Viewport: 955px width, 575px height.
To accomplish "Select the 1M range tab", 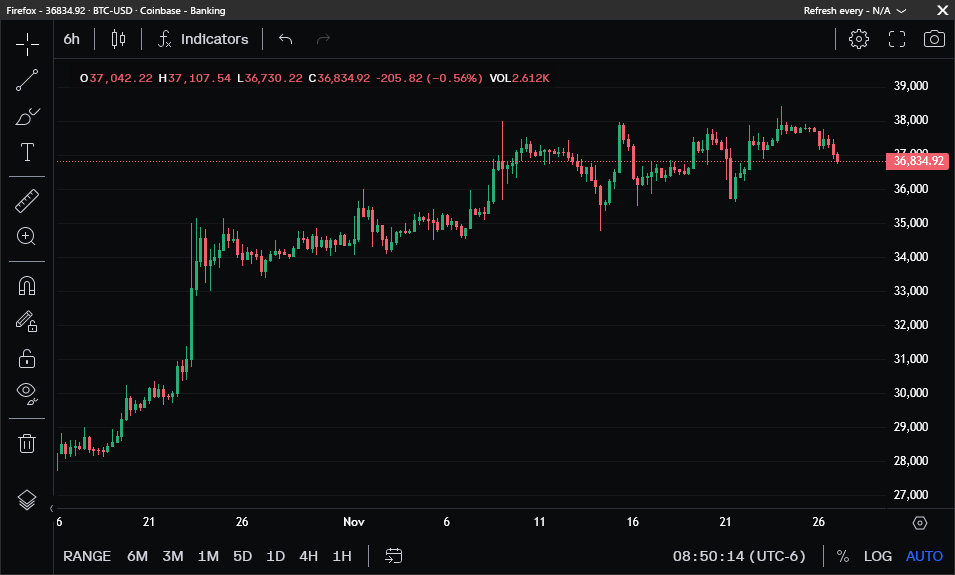I will pyautogui.click(x=208, y=556).
